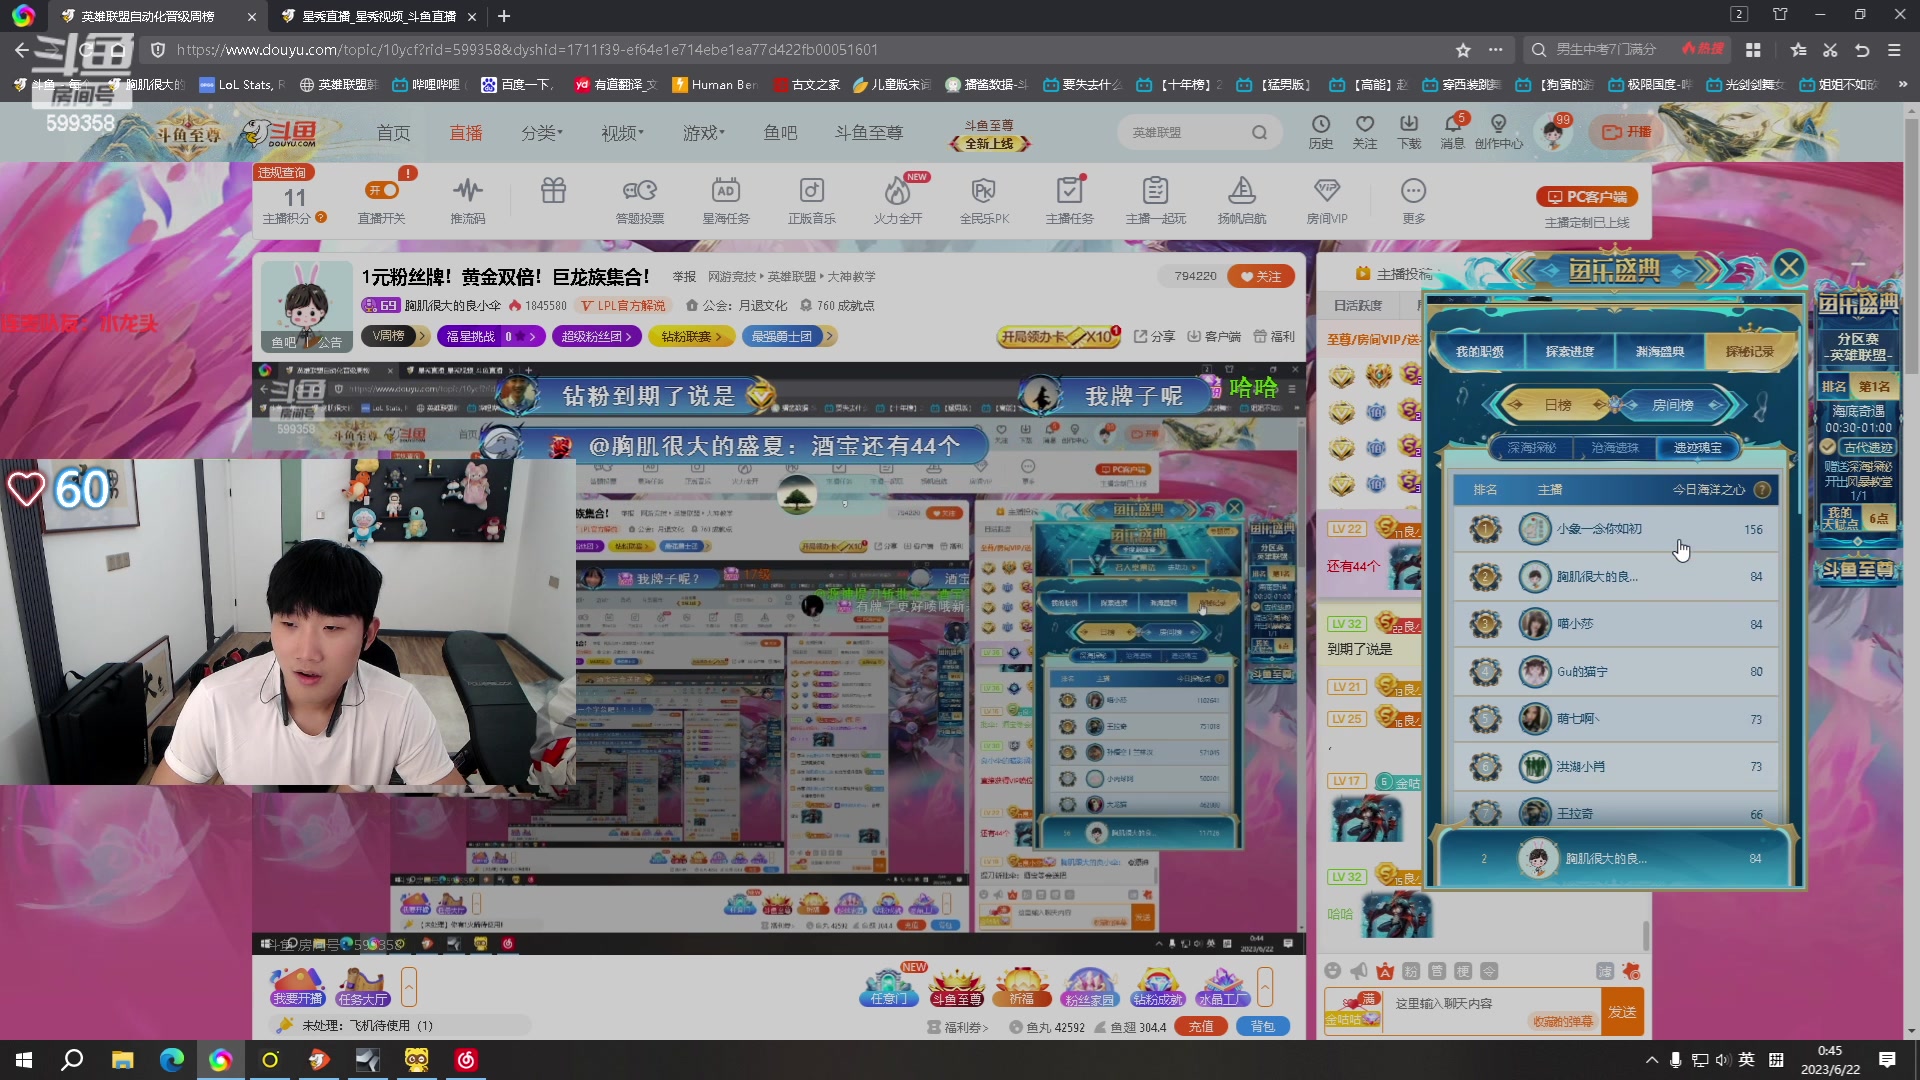Expand 福星挑战 badge
This screenshot has width=1920, height=1080.
click(x=491, y=336)
